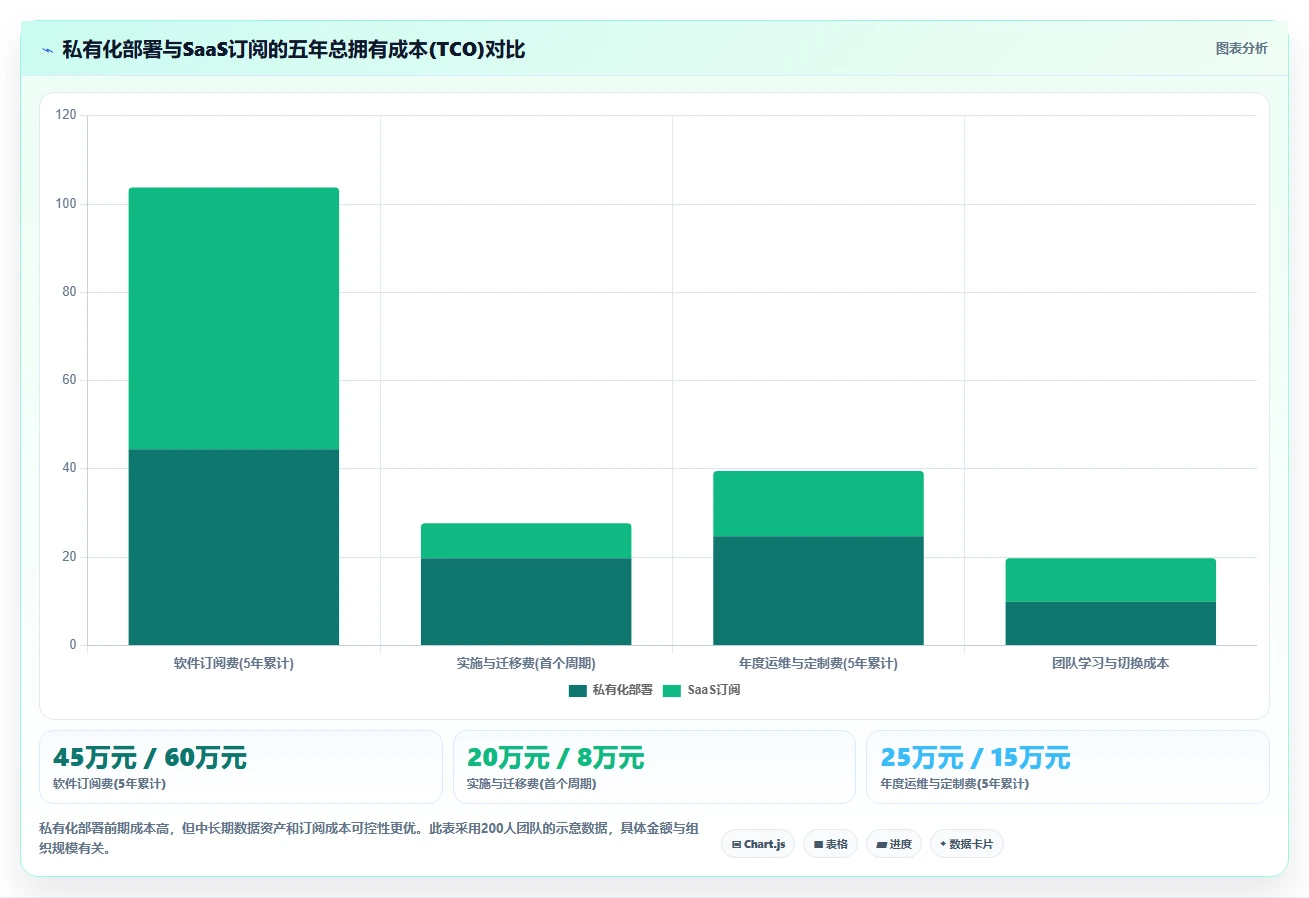The image size is (1309, 898).
Task: Select the Chart.js tag chip
Action: coord(758,844)
